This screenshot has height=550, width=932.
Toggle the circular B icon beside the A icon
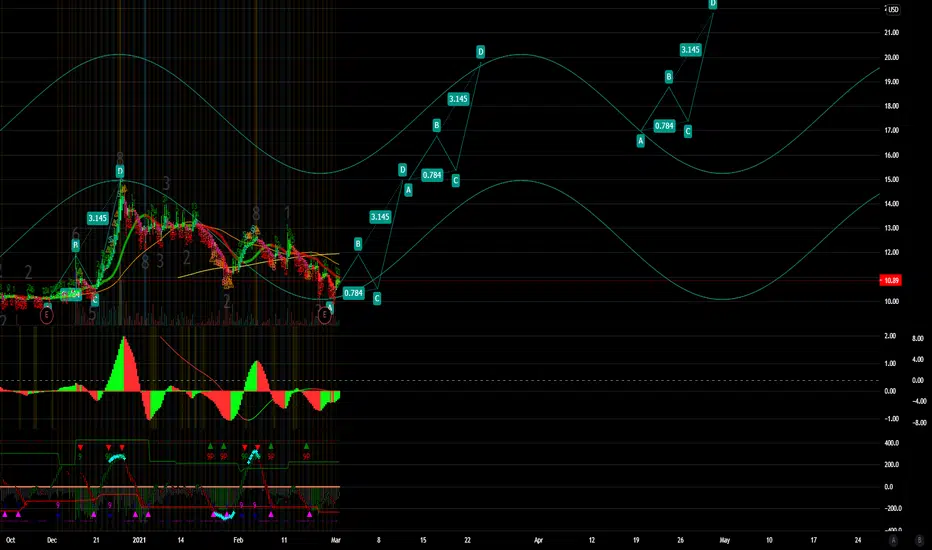920,540
